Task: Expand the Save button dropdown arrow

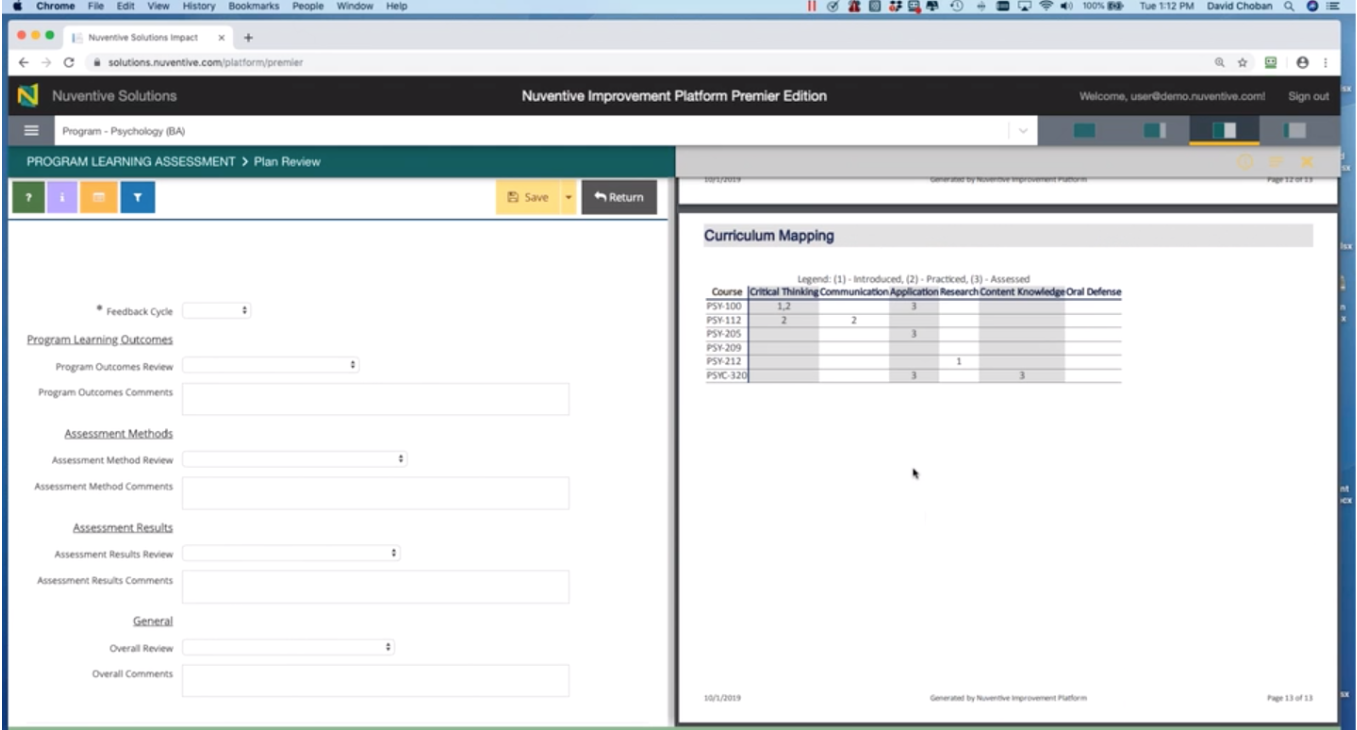Action: (568, 197)
